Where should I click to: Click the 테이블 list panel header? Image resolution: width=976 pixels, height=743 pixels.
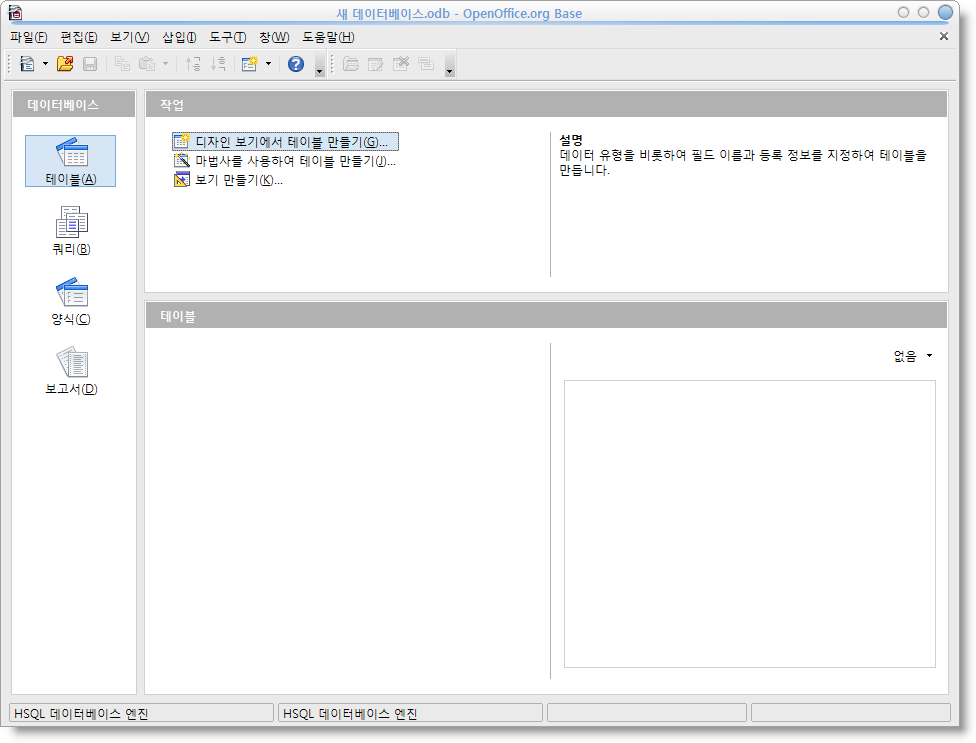(x=547, y=315)
